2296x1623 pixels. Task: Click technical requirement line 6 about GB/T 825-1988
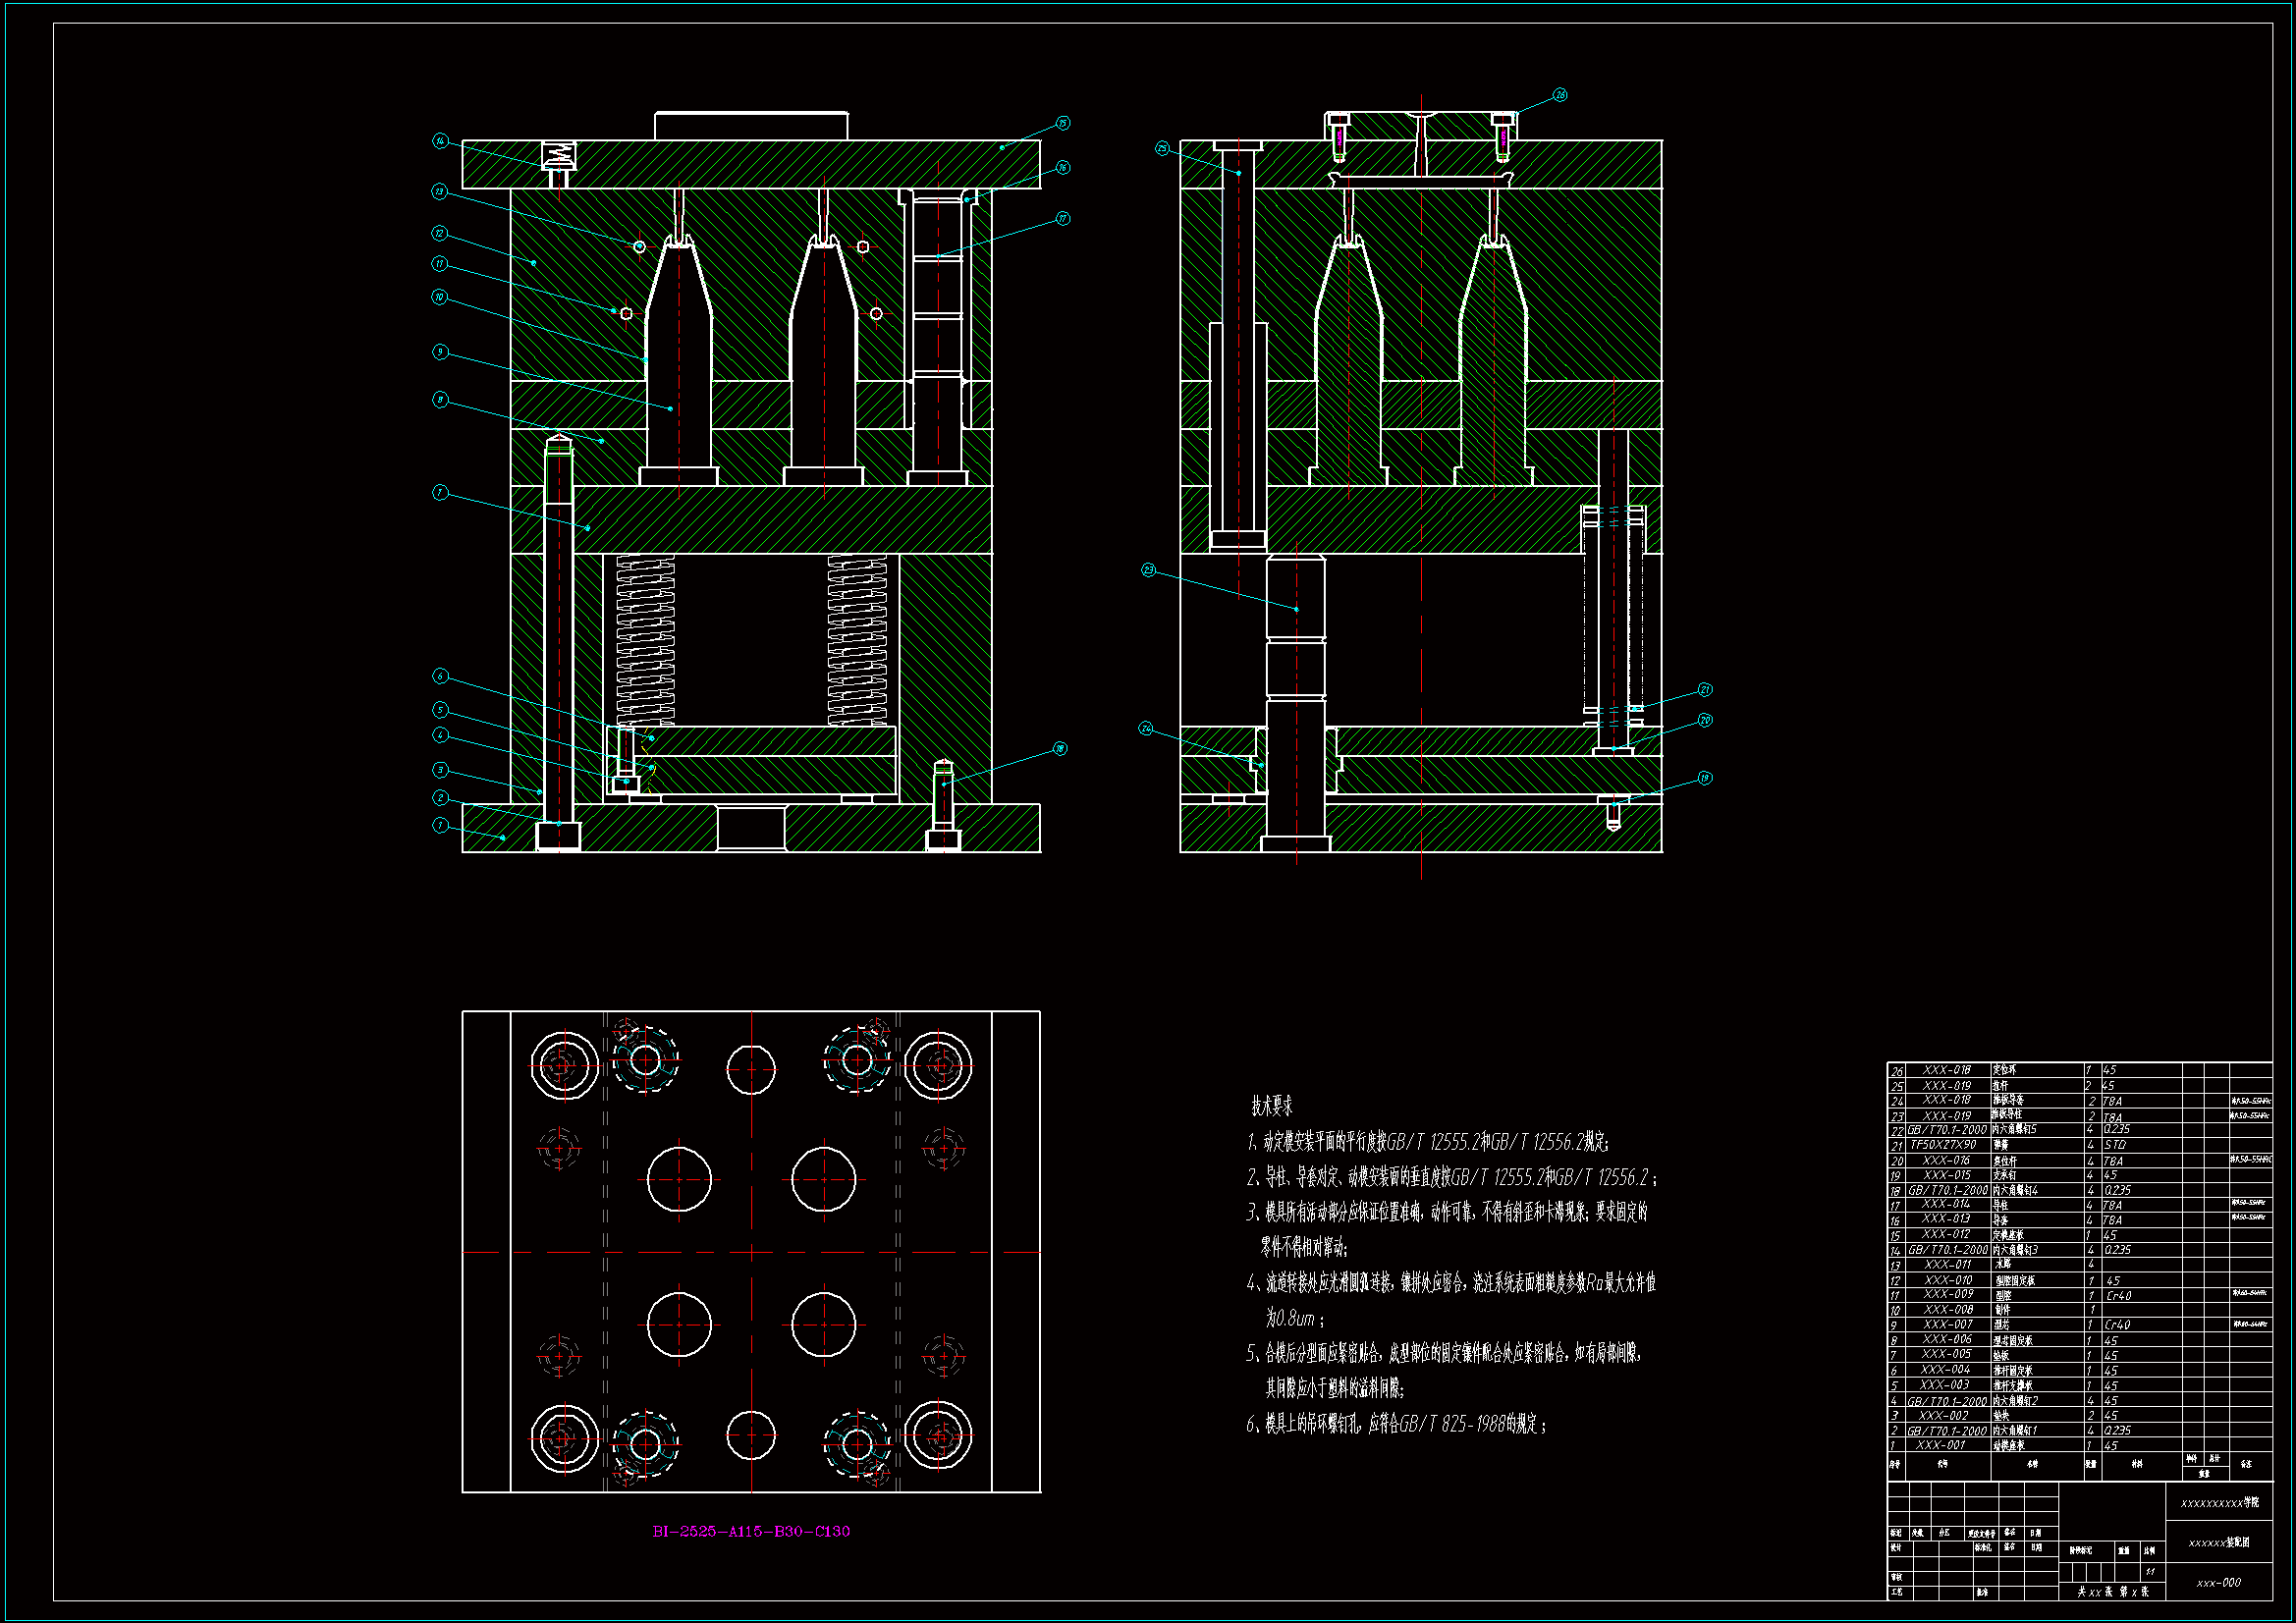(1396, 1424)
